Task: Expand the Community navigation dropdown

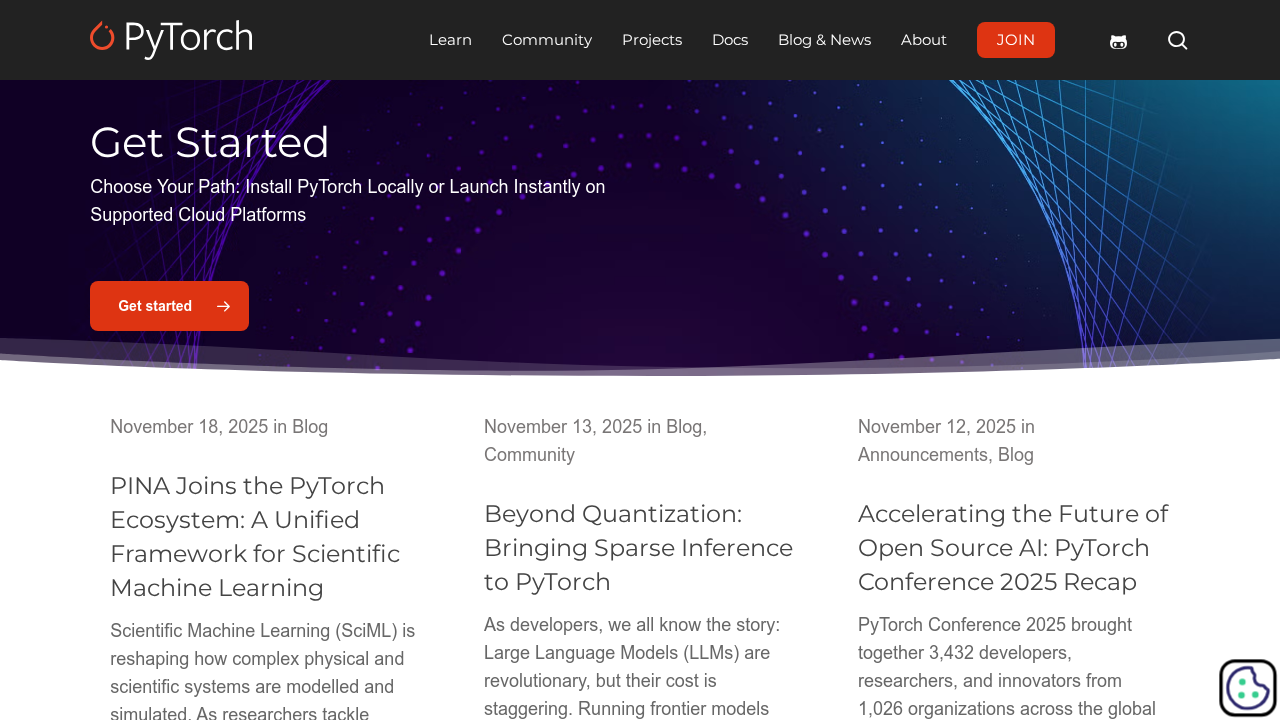Action: [546, 40]
